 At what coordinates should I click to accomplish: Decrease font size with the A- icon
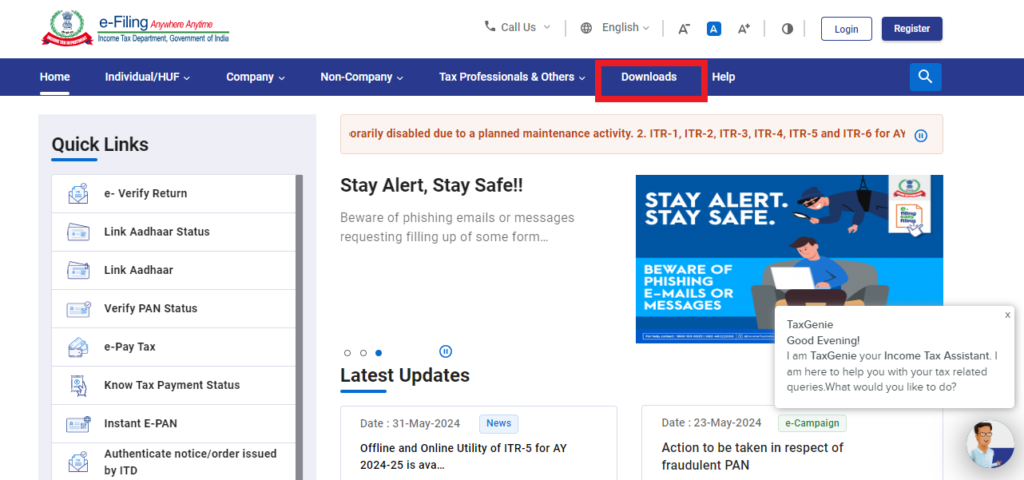(x=684, y=29)
